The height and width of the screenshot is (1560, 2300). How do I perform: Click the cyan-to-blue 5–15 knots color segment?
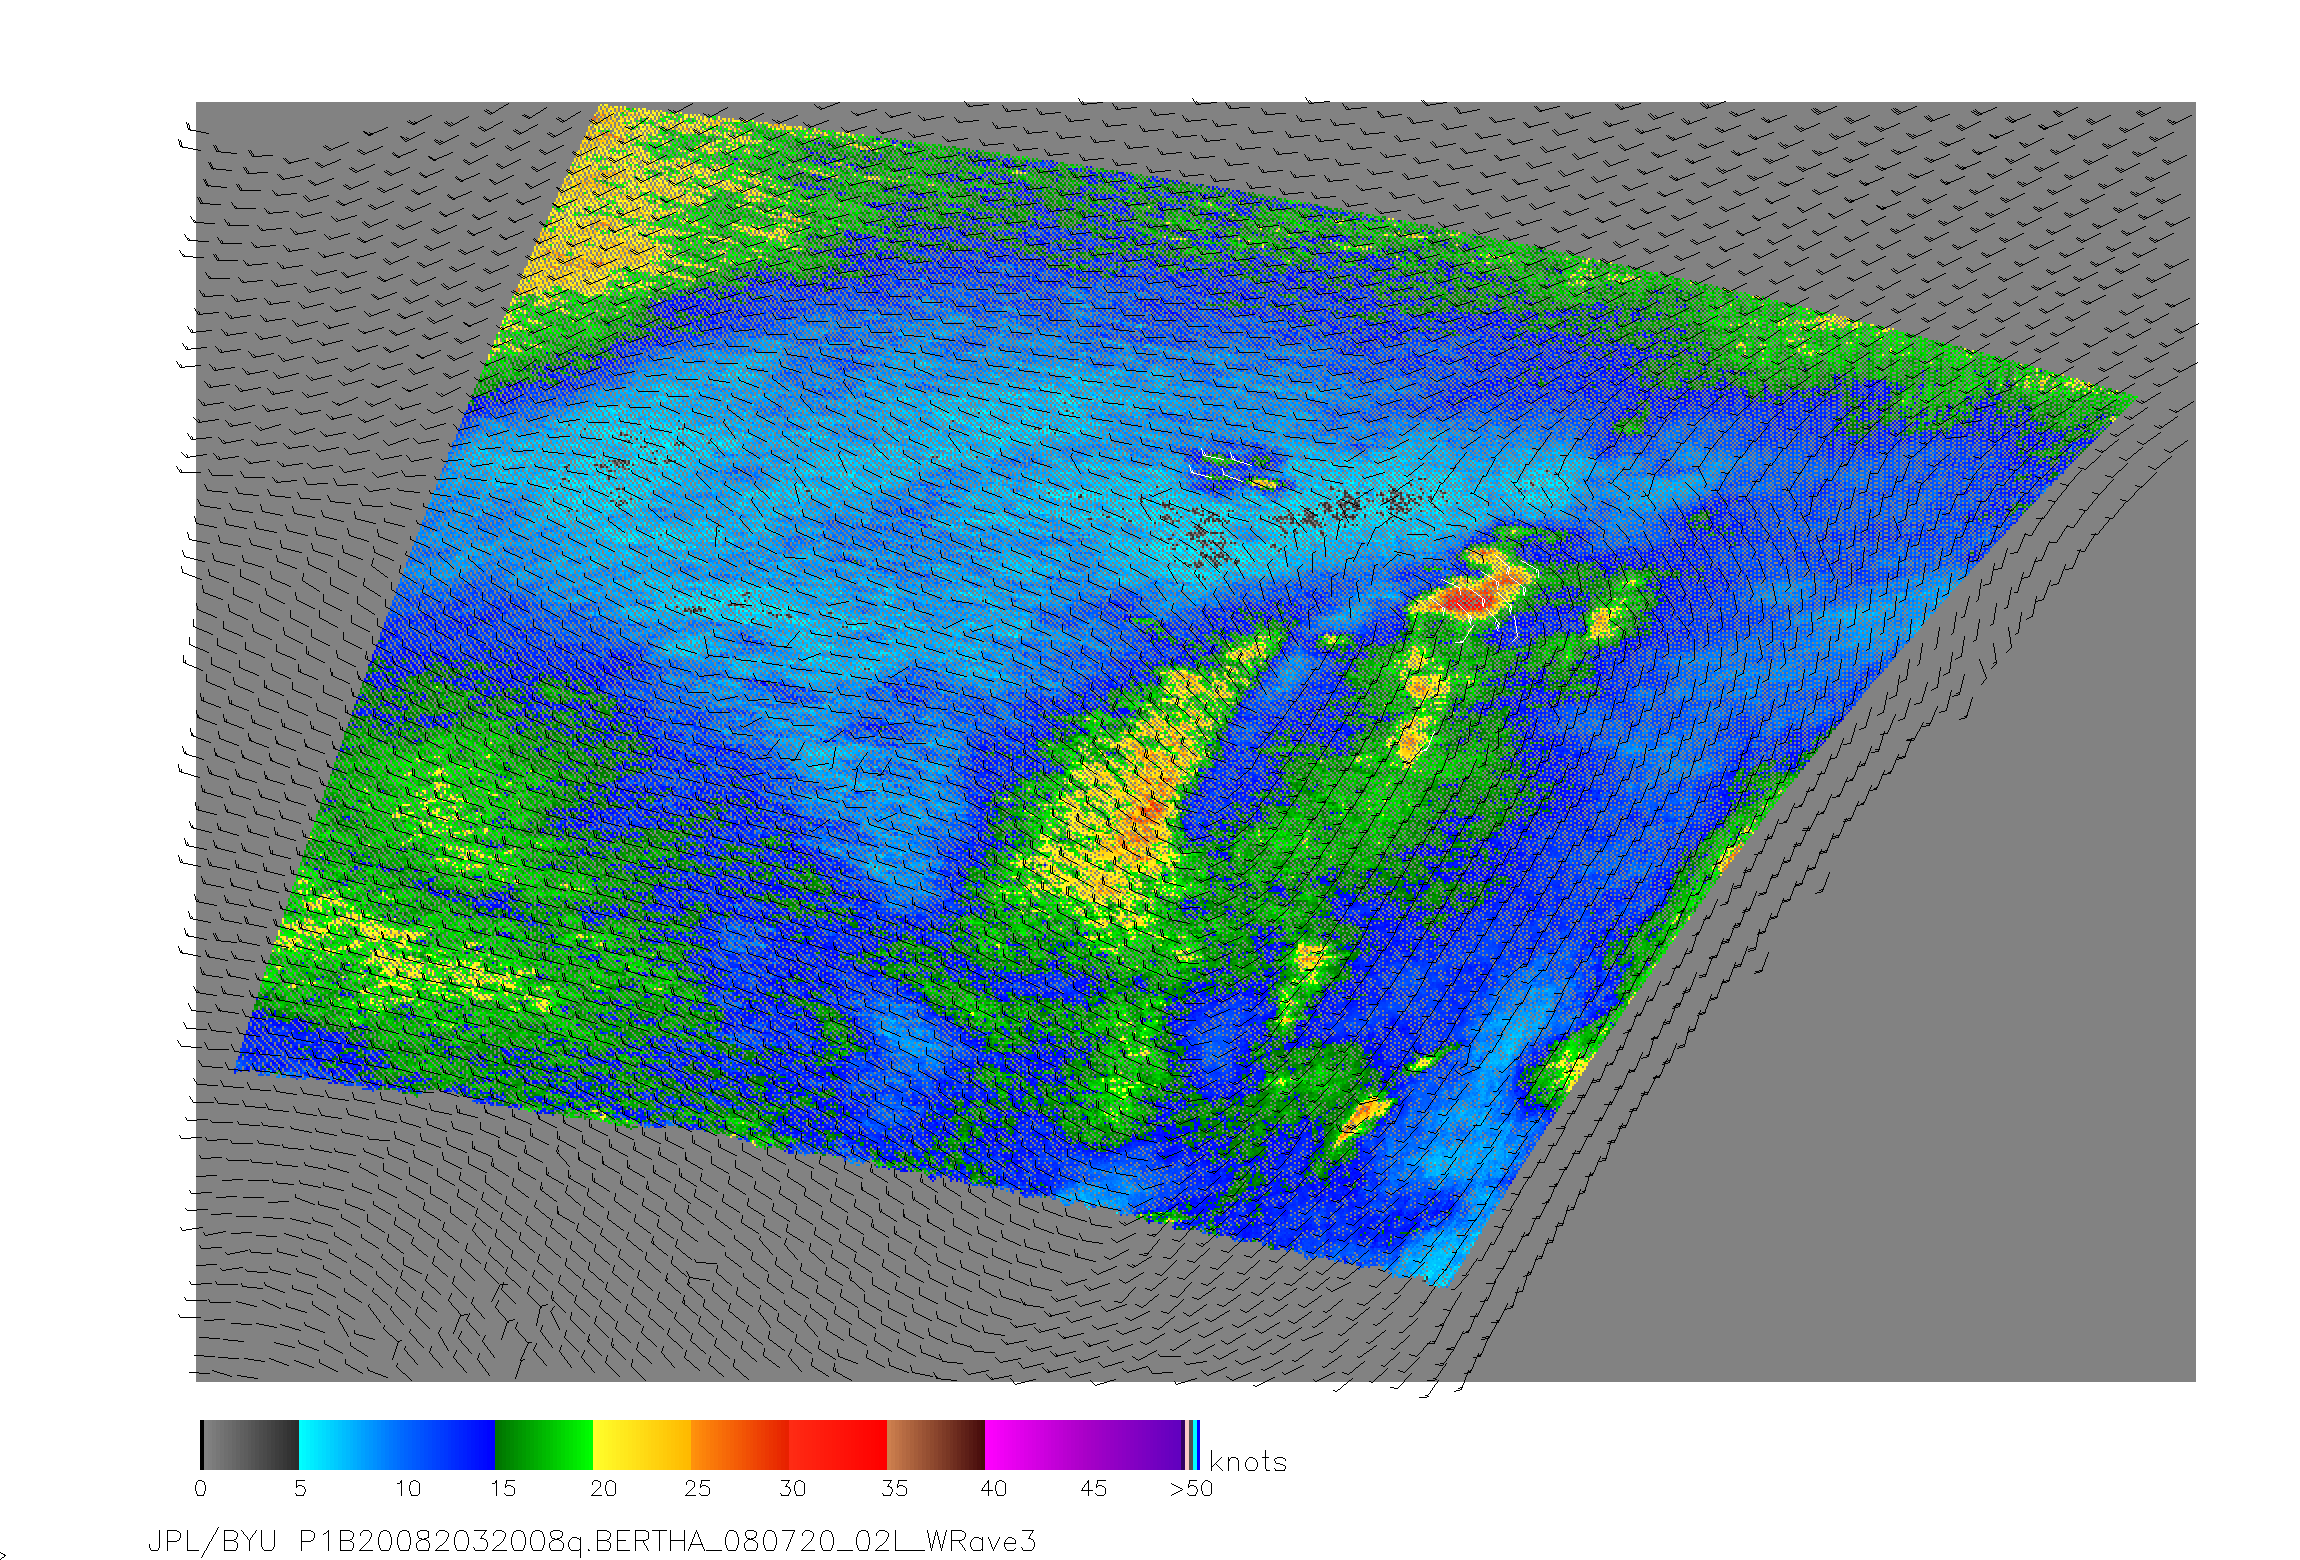pos(397,1445)
